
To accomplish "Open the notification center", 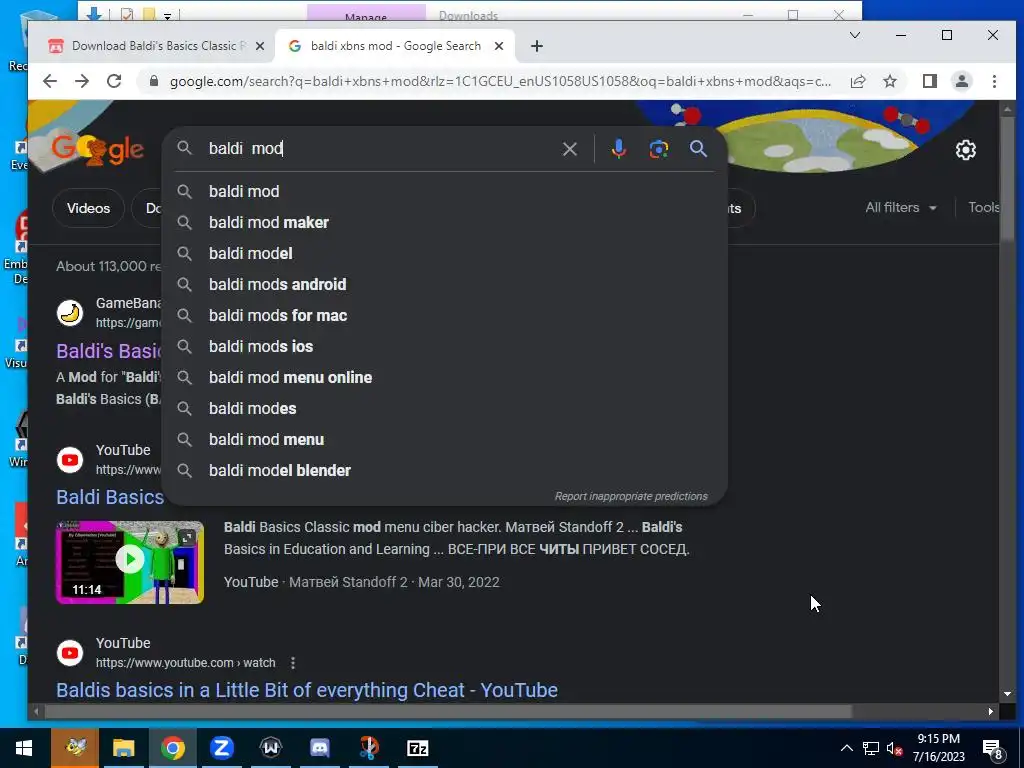I will (x=993, y=749).
